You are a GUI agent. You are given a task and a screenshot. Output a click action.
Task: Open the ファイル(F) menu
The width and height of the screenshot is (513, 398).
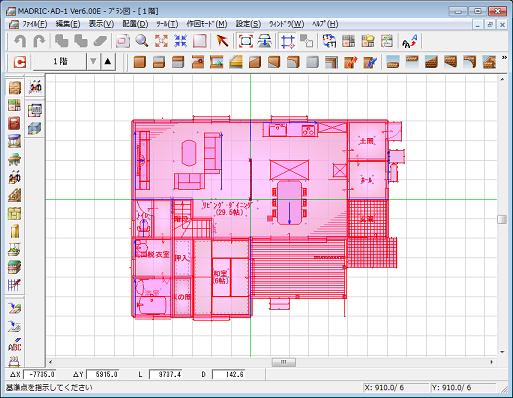point(35,24)
